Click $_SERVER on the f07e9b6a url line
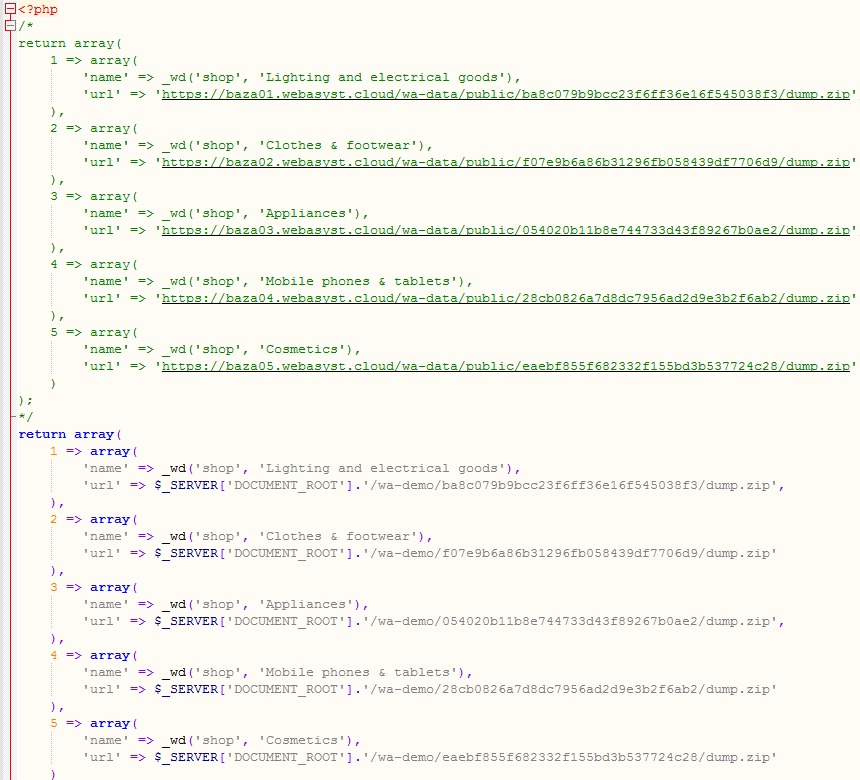860x780 pixels. [x=186, y=553]
